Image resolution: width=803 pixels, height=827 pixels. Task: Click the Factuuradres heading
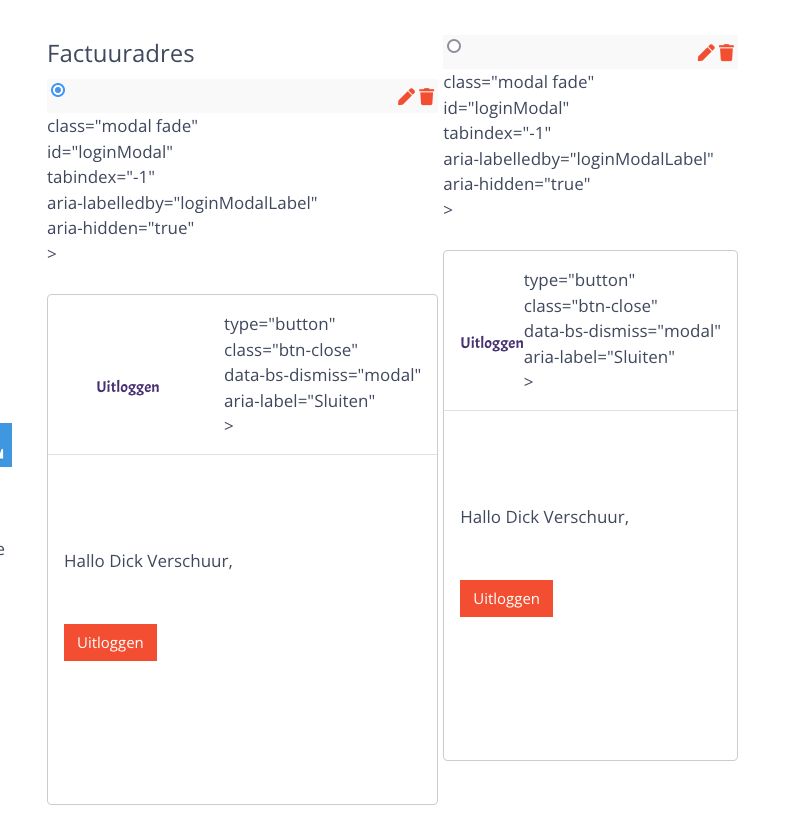click(121, 53)
